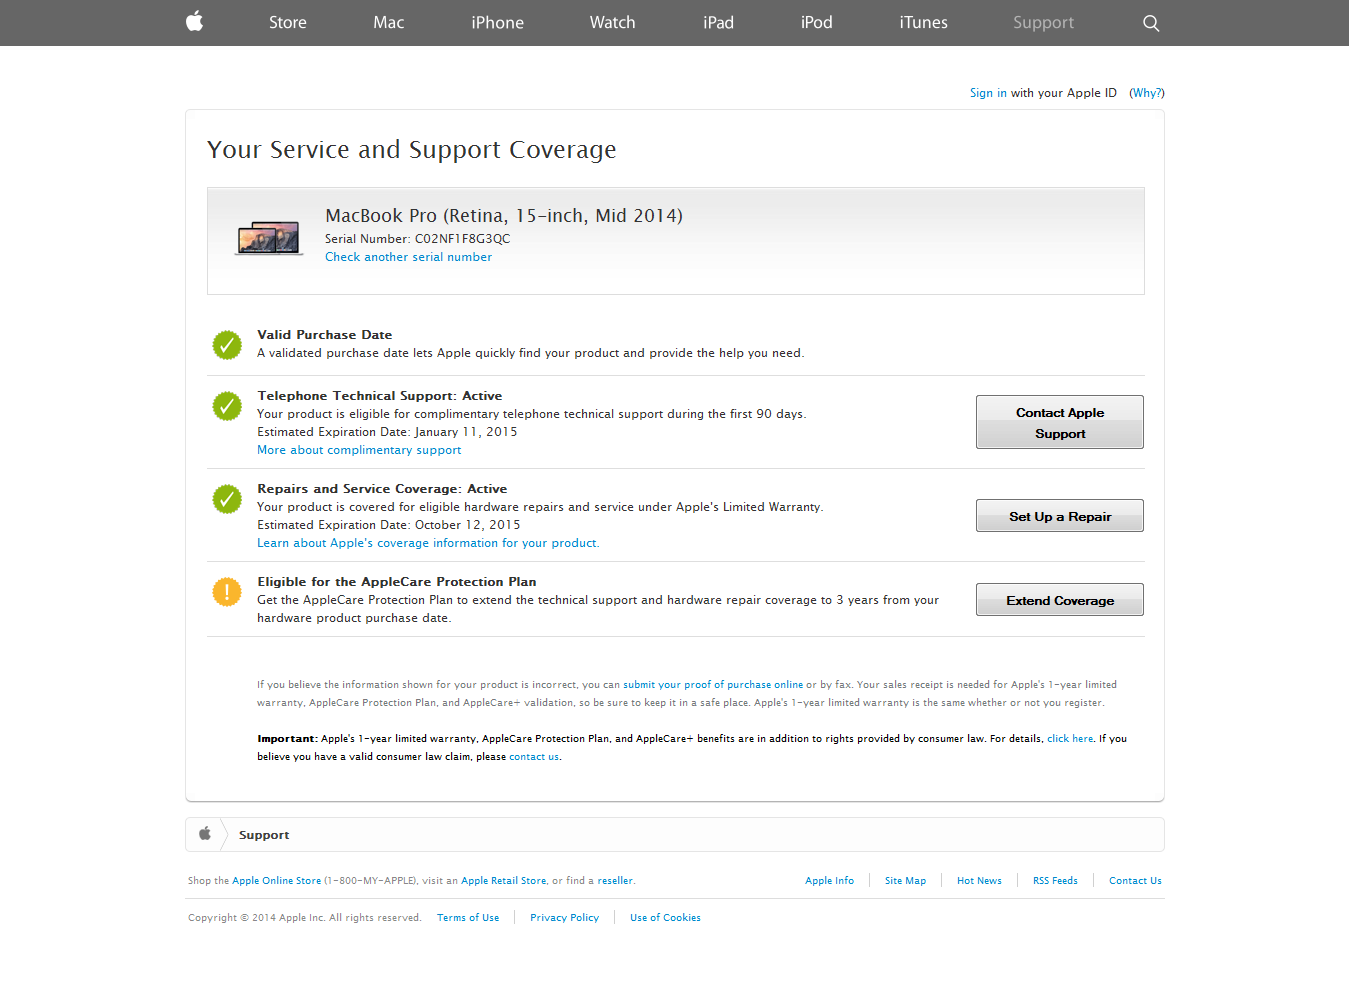Open Learn about Apple's coverage information link
This screenshot has width=1349, height=1008.
coord(428,543)
